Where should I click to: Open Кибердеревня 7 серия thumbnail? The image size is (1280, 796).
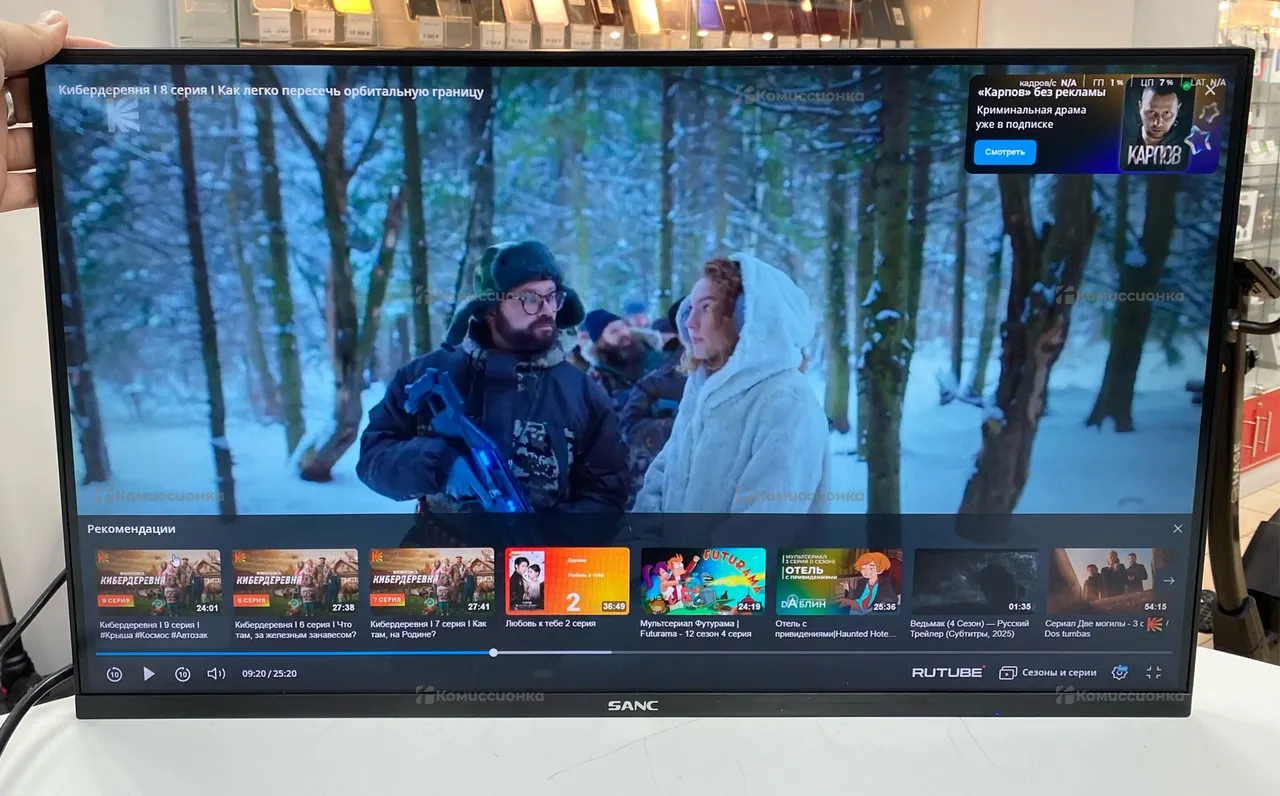[431, 582]
